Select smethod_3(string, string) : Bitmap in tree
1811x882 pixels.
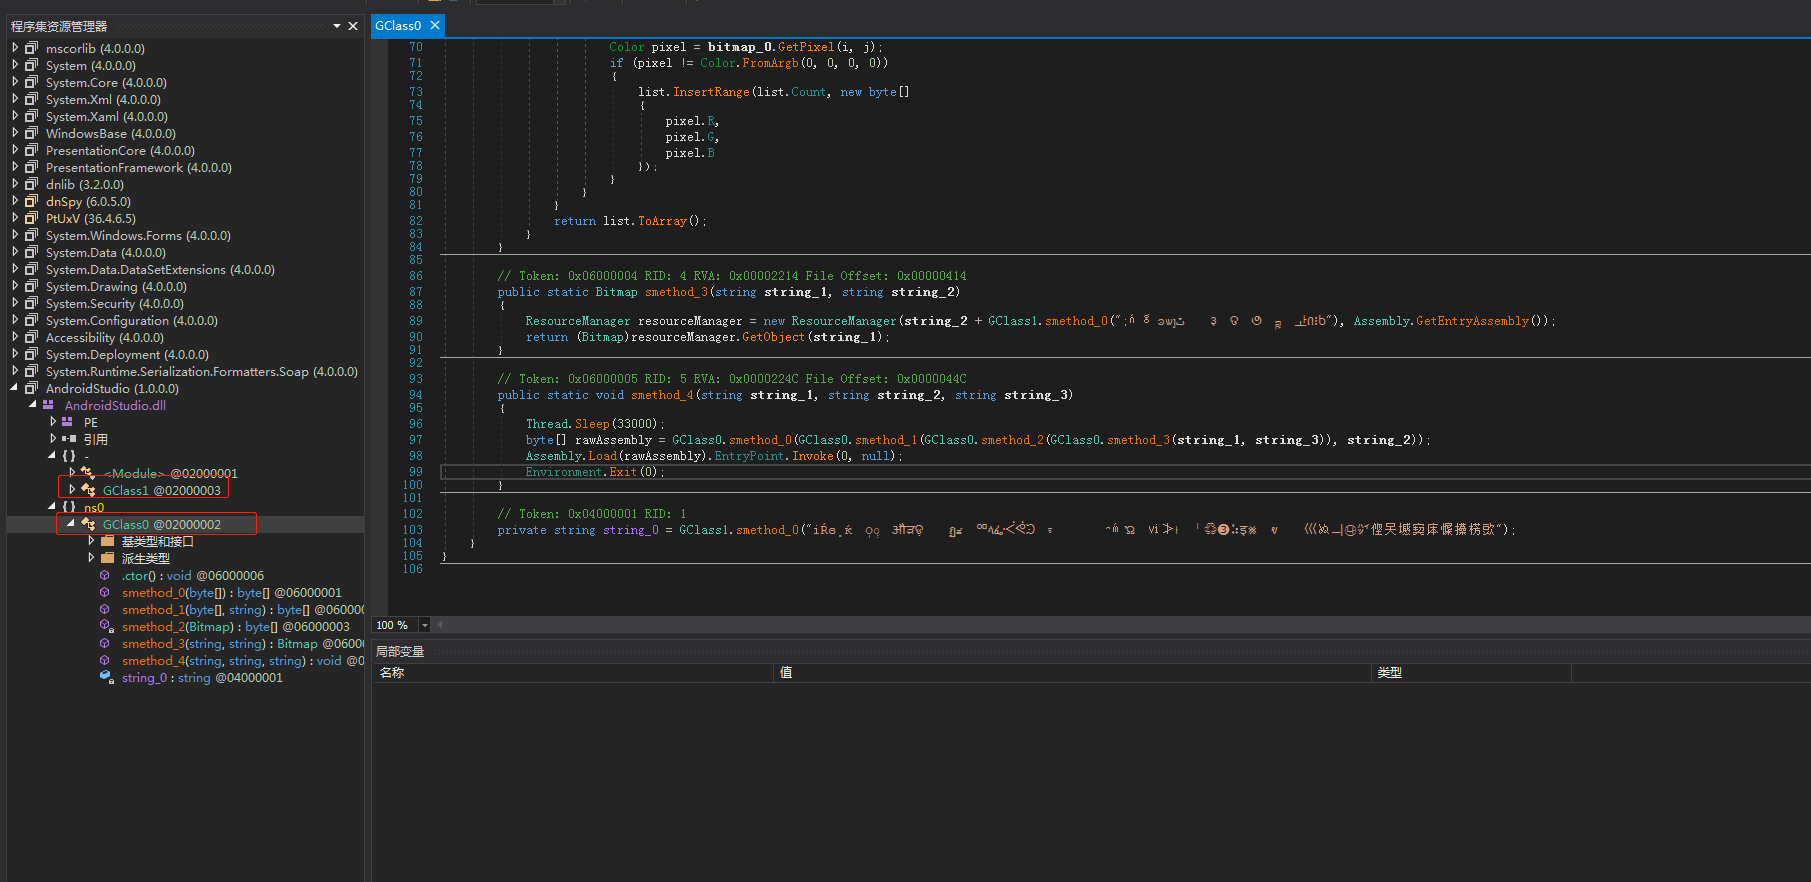click(243, 643)
